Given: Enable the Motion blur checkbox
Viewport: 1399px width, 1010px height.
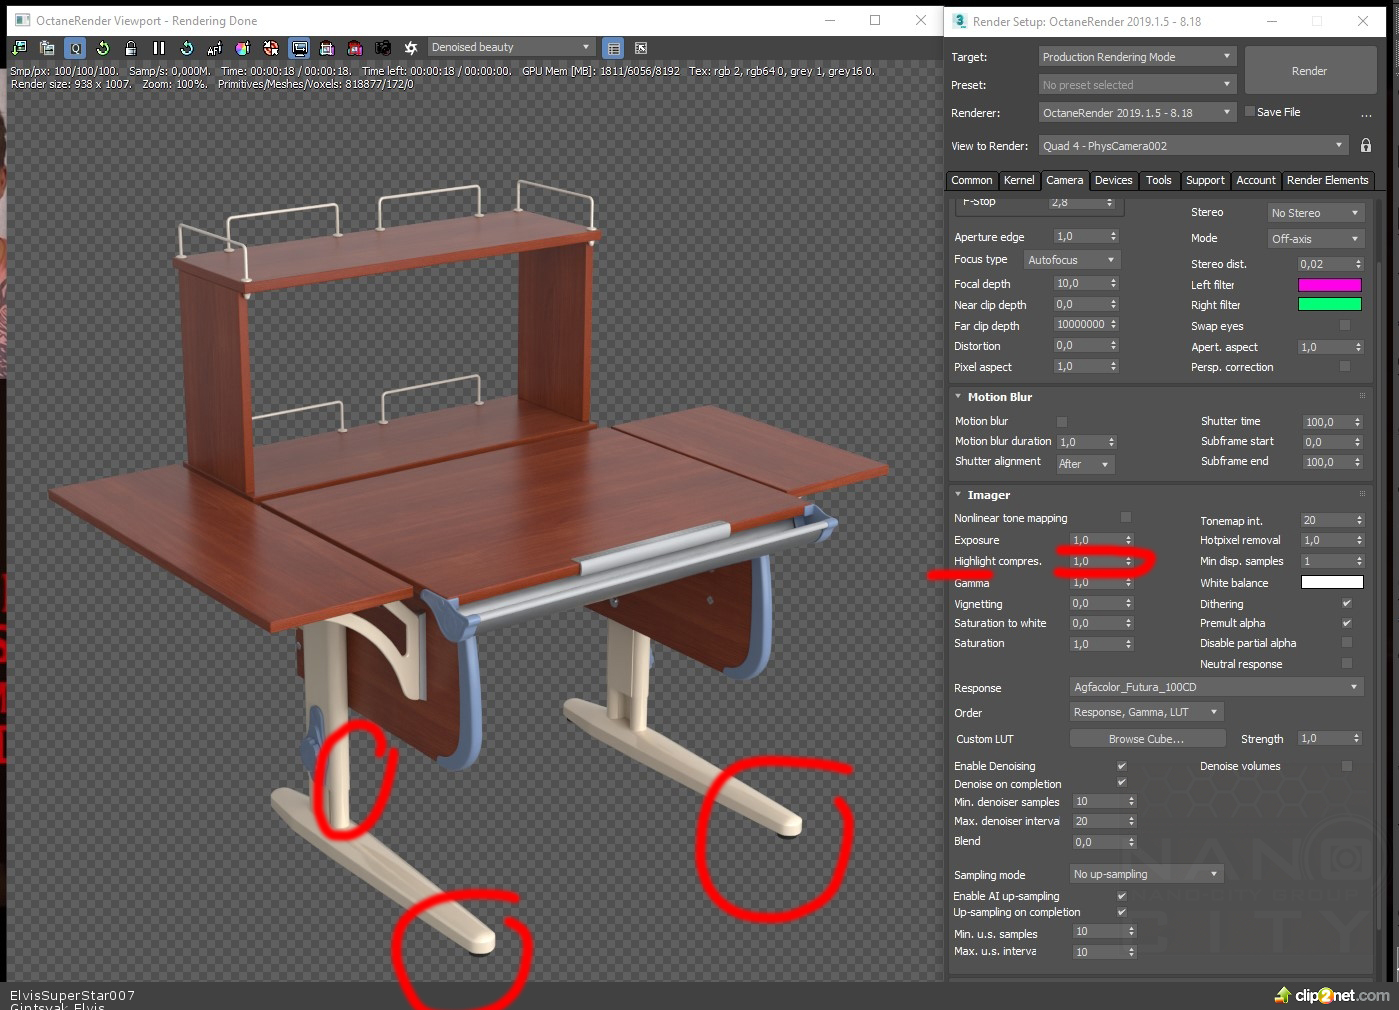Looking at the screenshot, I should click(x=1062, y=422).
